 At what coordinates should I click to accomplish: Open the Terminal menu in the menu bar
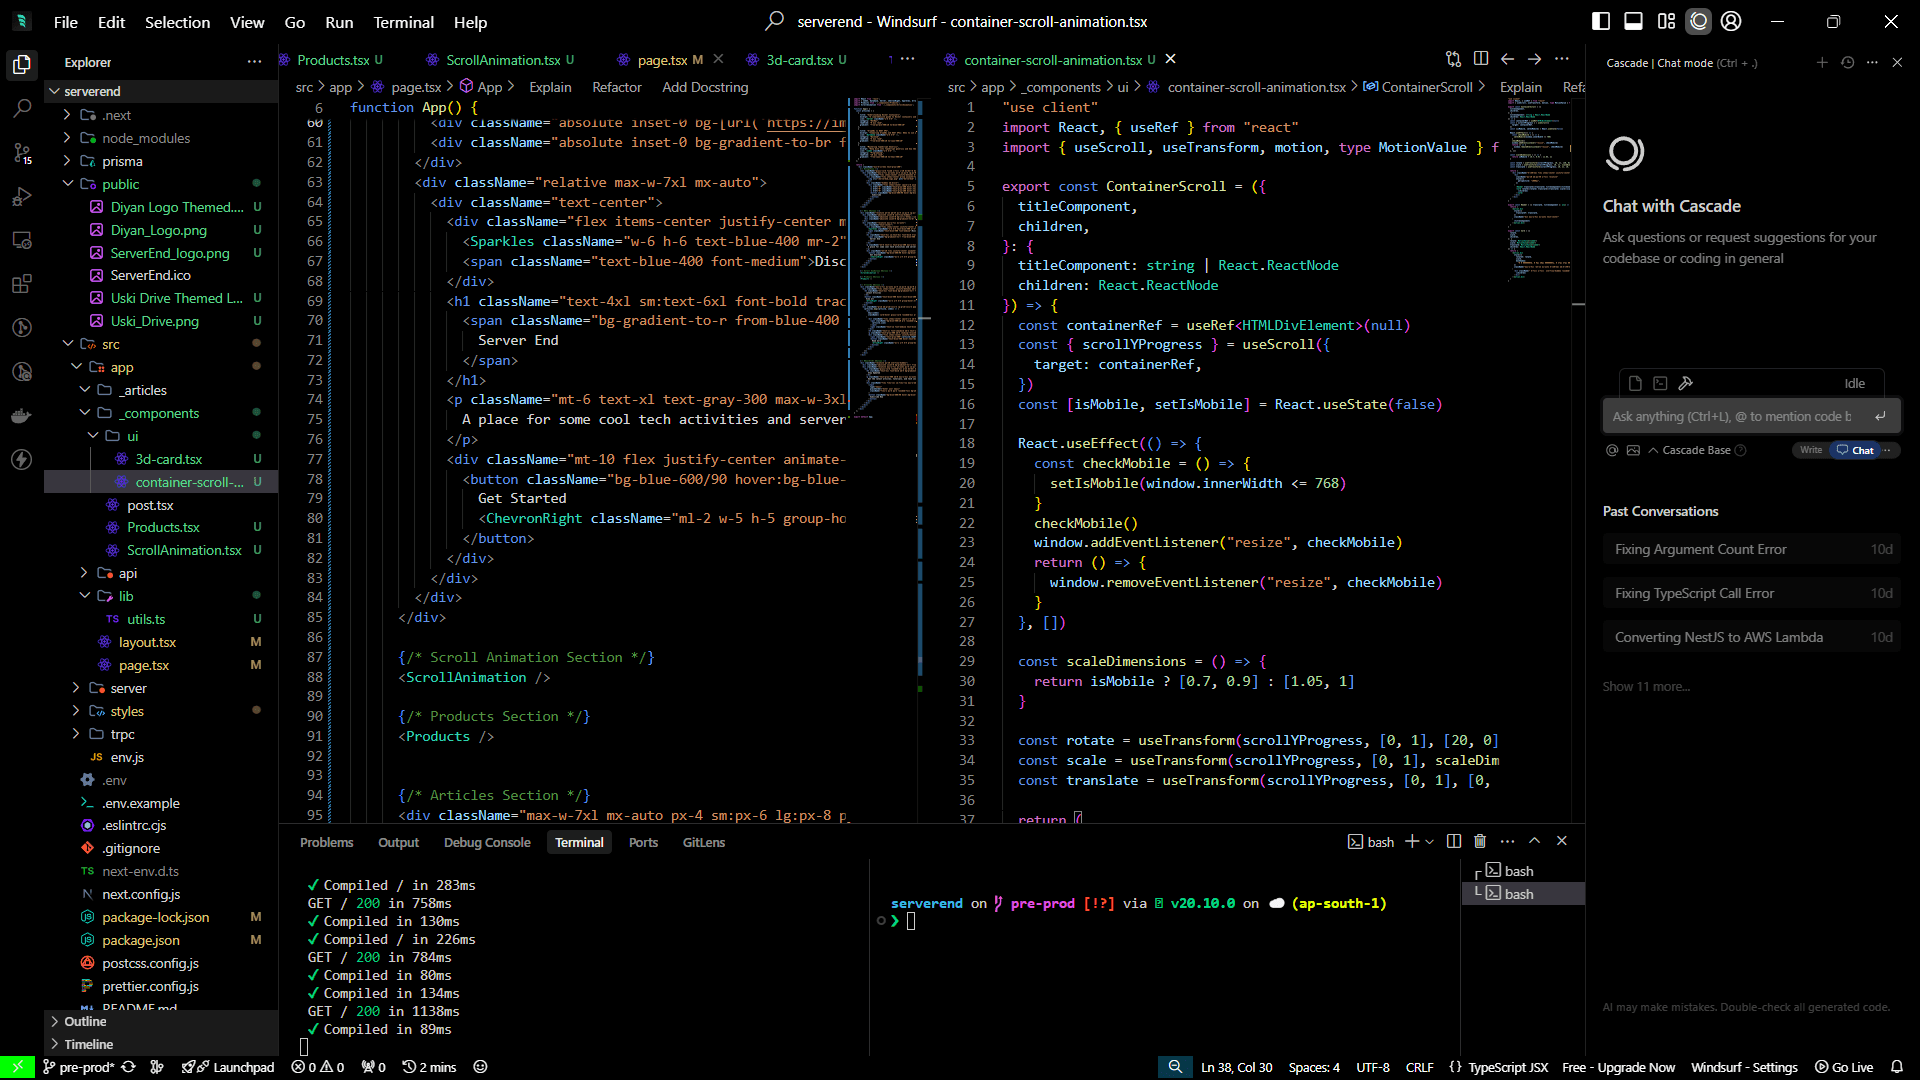(x=403, y=22)
